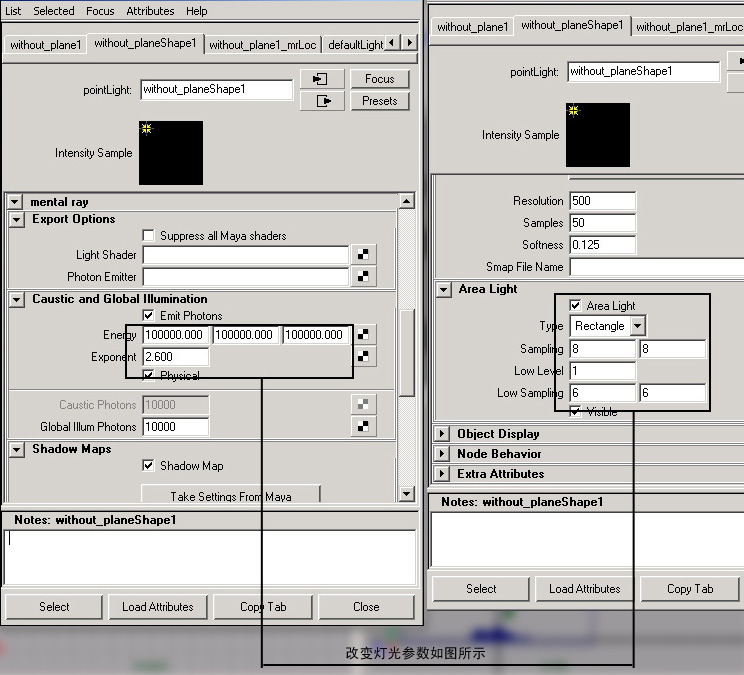
Task: Click the go-to-input-connection arrow icon
Action: coord(322,79)
